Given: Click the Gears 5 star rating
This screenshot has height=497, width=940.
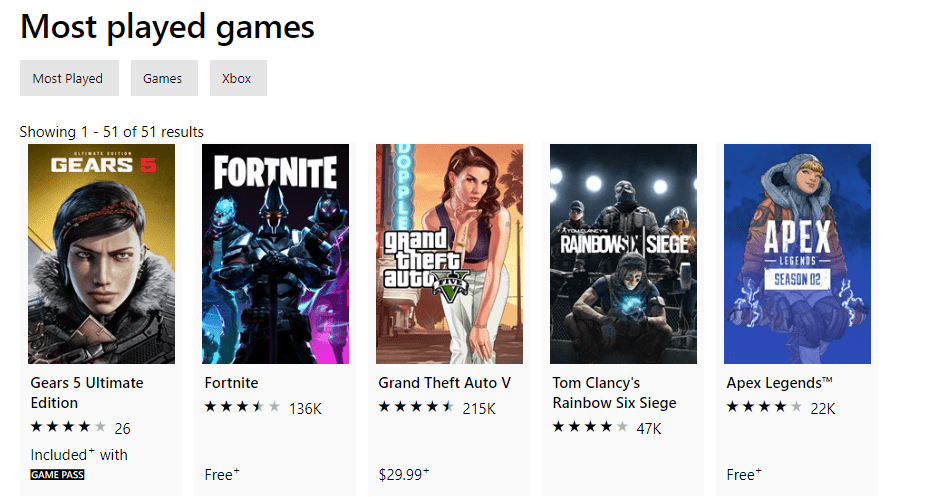Looking at the screenshot, I should [68, 428].
